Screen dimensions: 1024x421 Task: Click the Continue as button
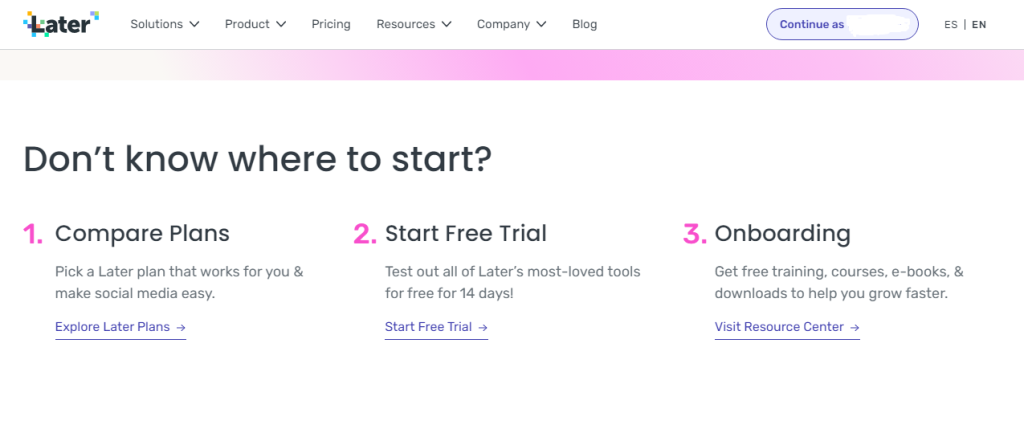point(842,24)
